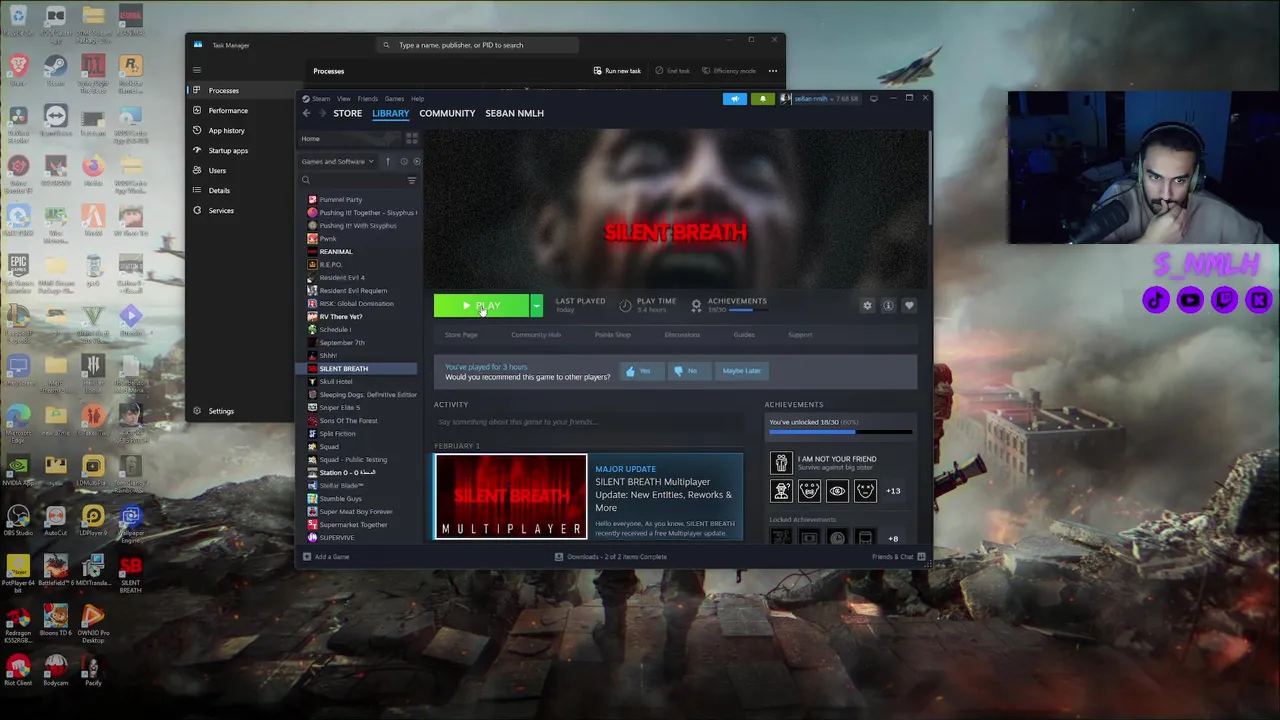Image resolution: width=1280 pixels, height=720 pixels.
Task: Open the Games menu in Steam
Action: (x=394, y=99)
